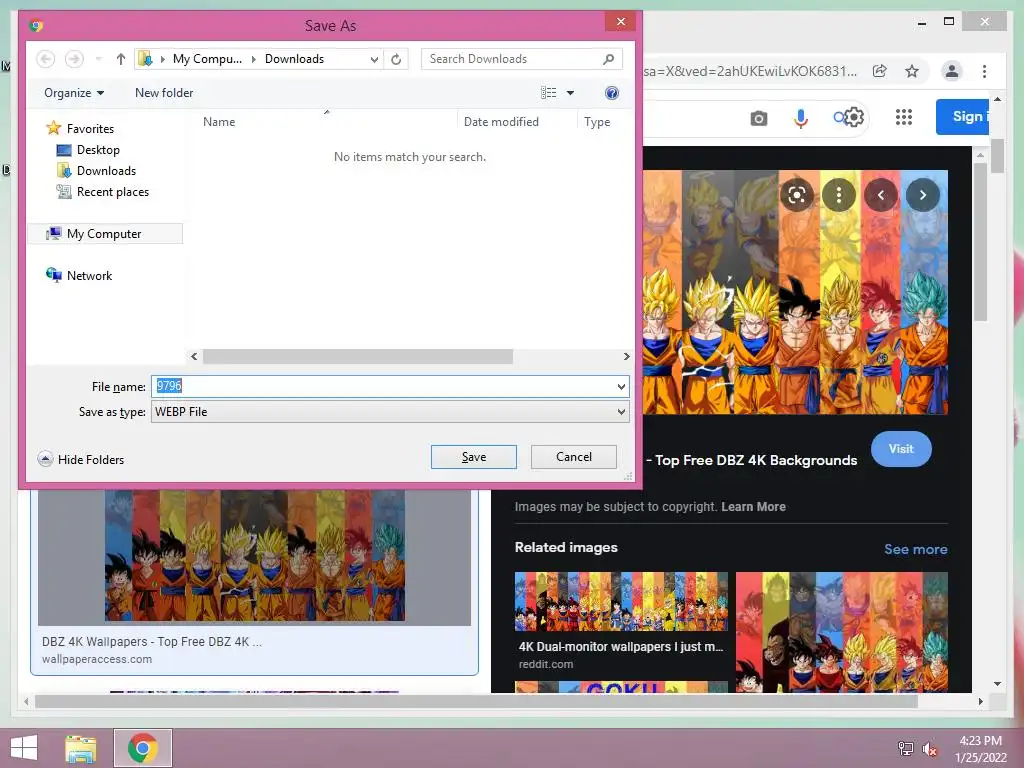Select Network in sidebar
Viewport: 1024px width, 768px height.
79,276
